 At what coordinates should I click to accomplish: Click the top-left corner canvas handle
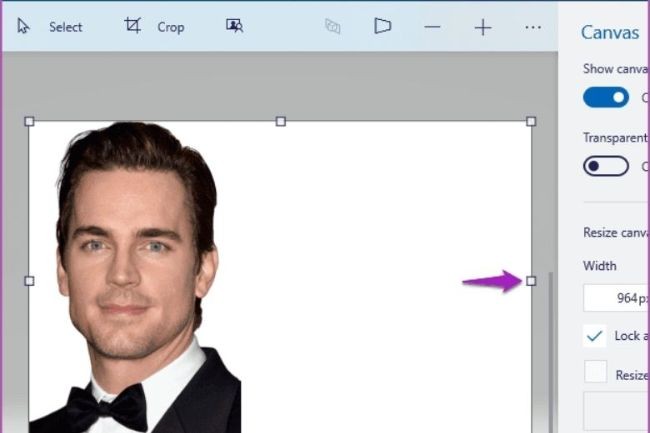tap(29, 121)
